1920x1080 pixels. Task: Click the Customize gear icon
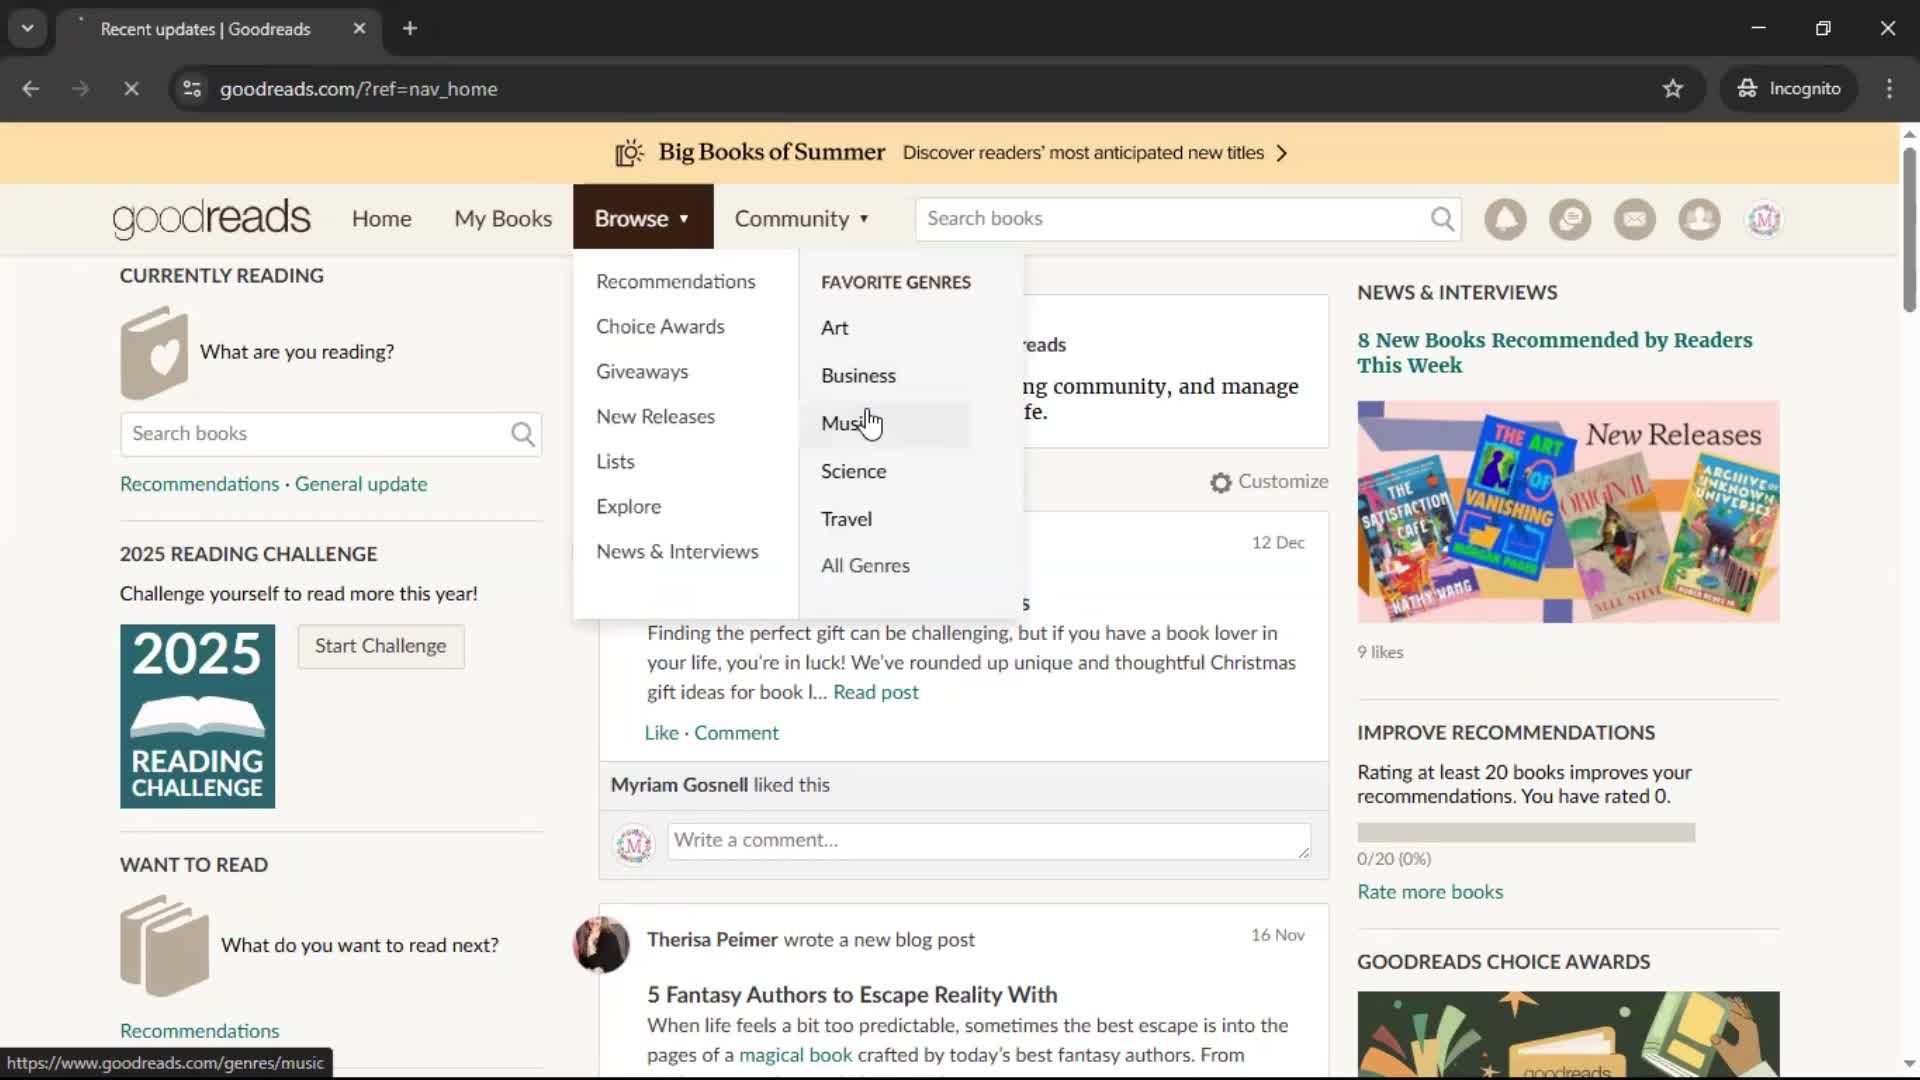(1220, 482)
